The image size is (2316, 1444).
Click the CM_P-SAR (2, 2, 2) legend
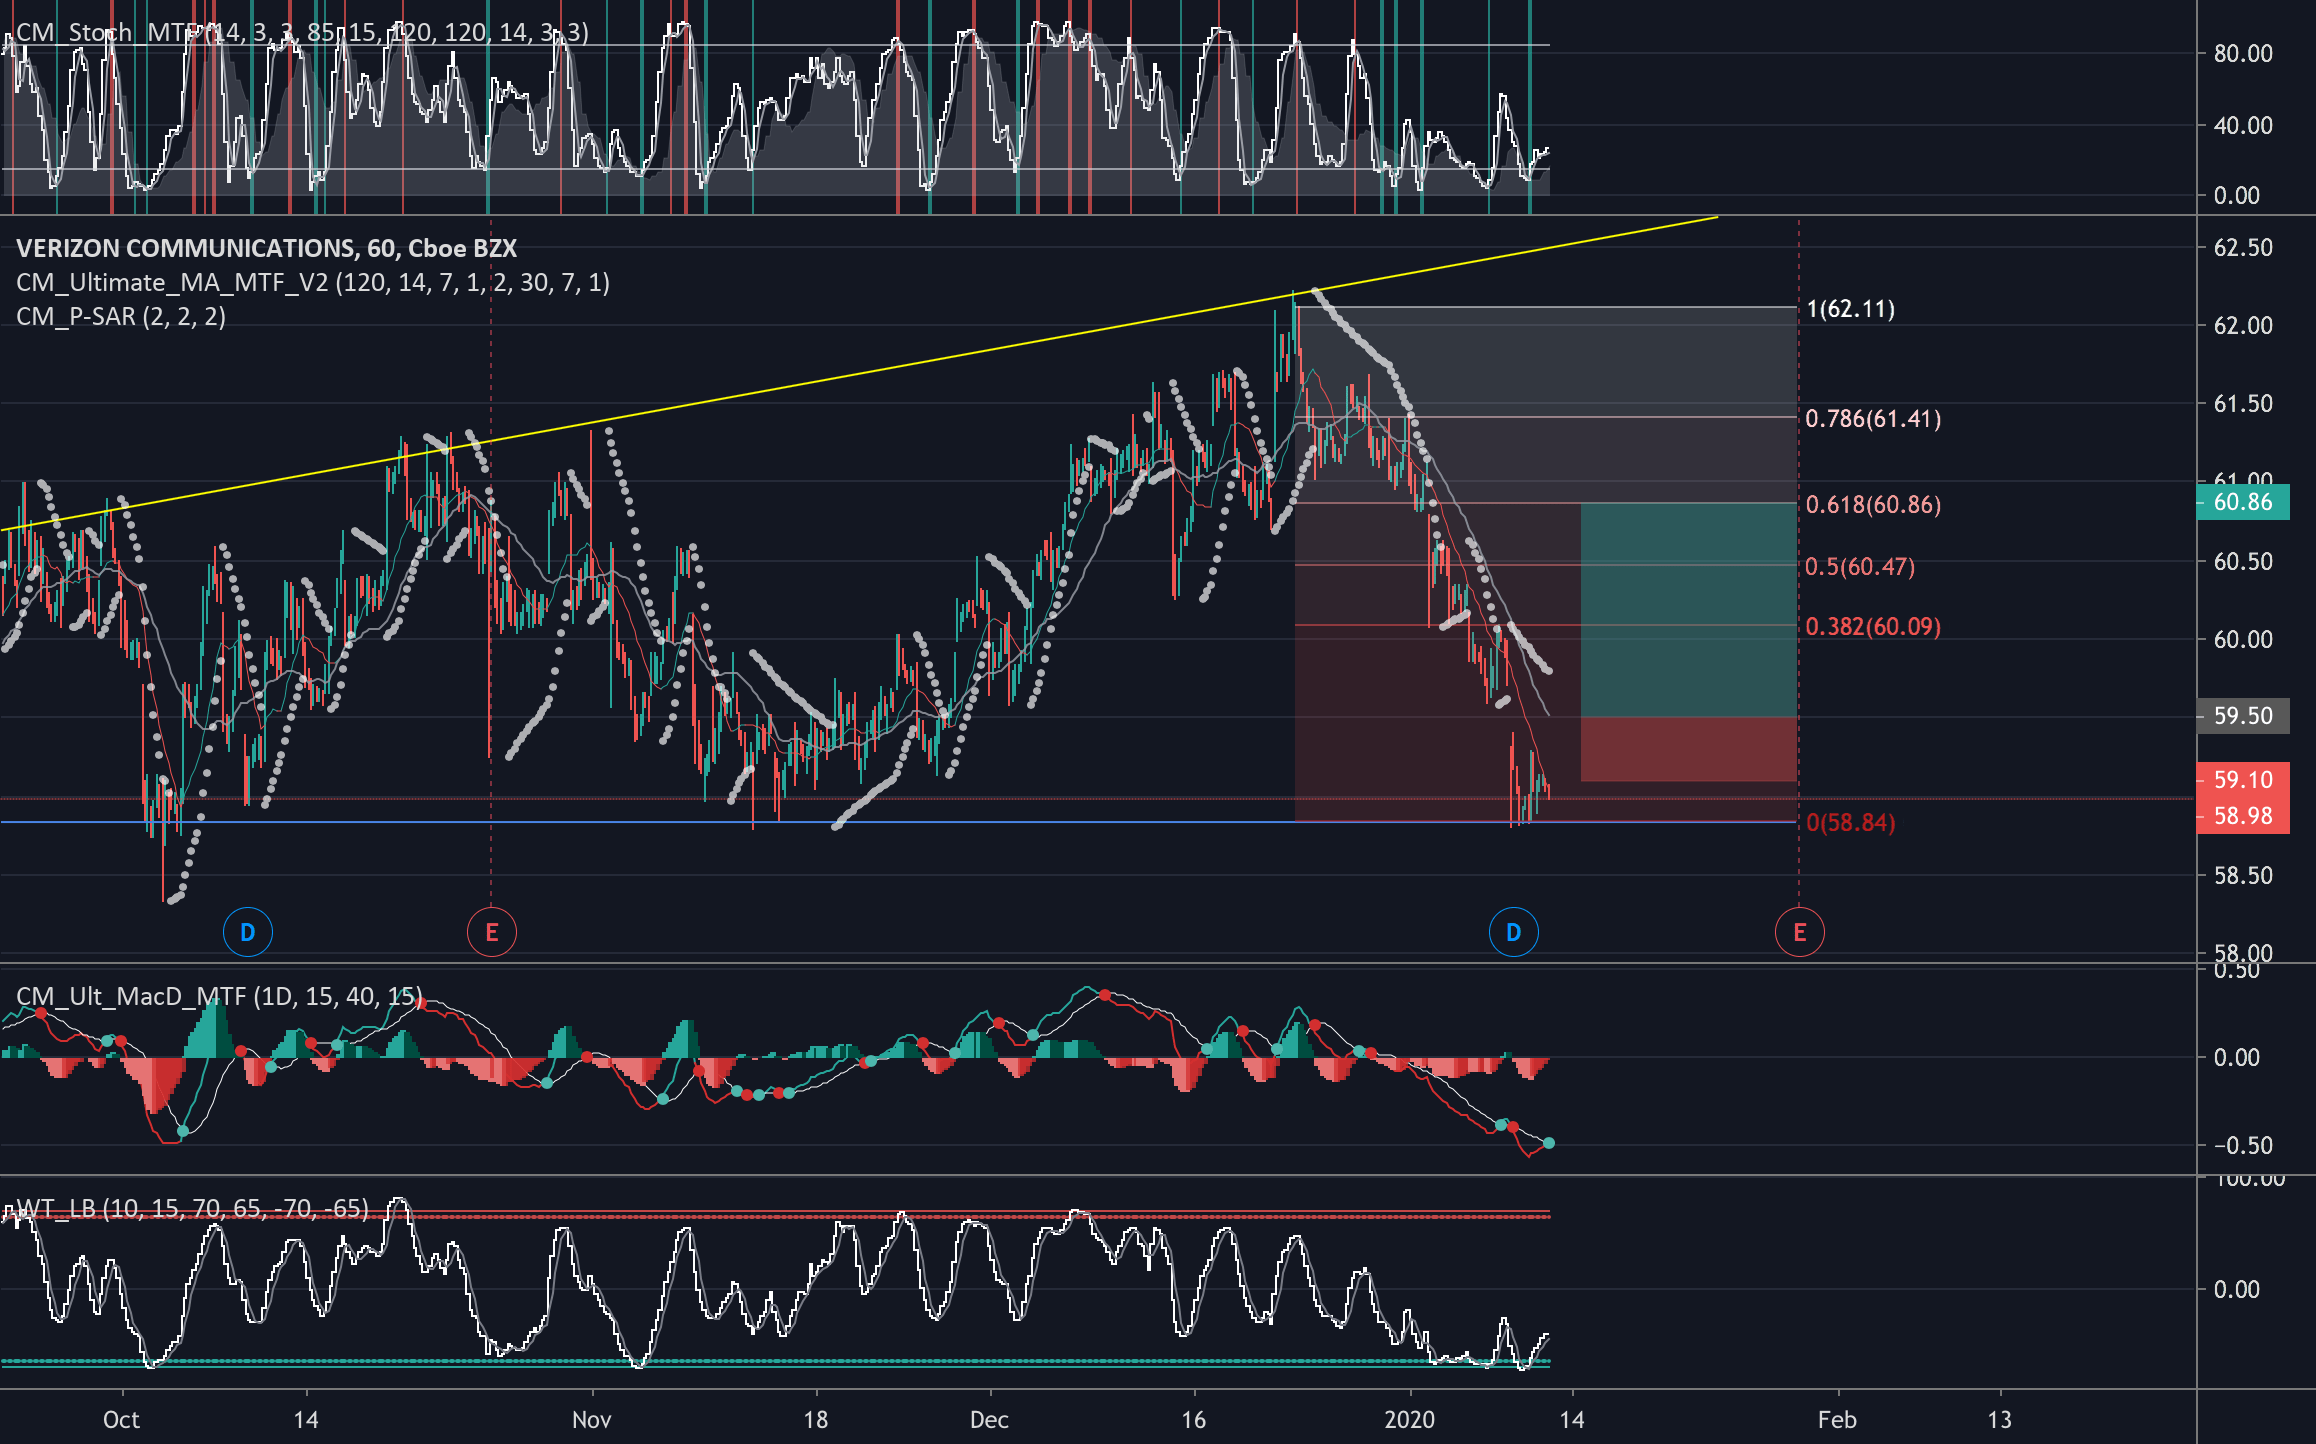pyautogui.click(x=120, y=317)
